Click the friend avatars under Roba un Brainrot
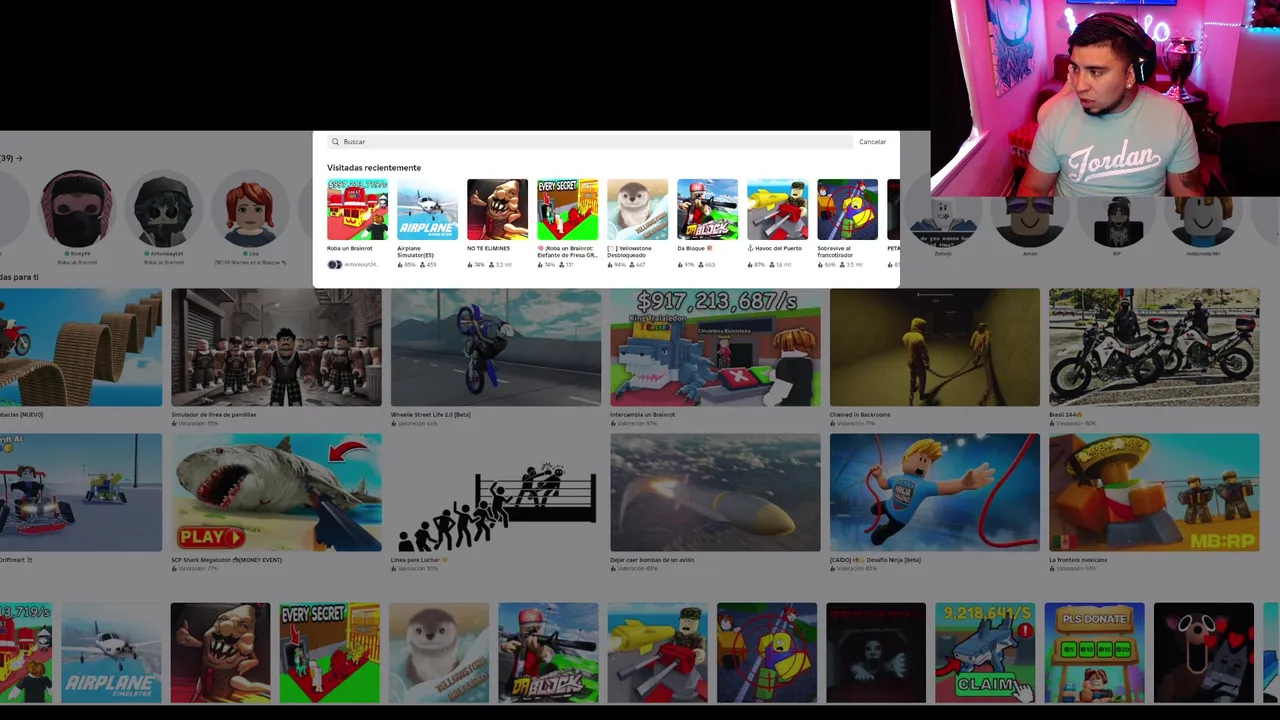 pos(335,265)
